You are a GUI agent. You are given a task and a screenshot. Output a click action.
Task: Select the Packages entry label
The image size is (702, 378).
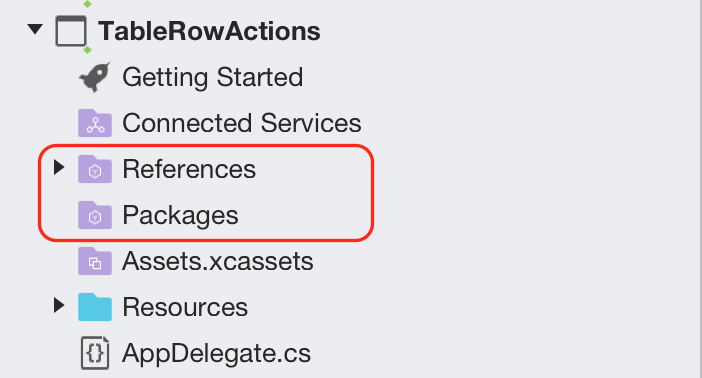pos(180,215)
